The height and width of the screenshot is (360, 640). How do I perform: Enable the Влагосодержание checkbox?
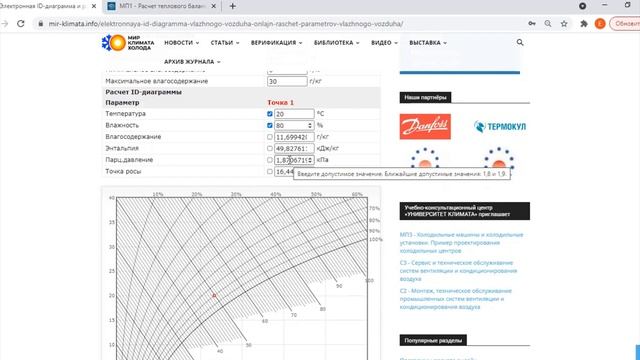270,137
